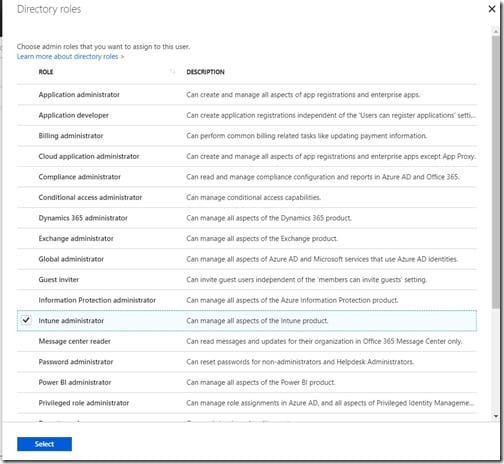Click the description about Office 365 Message Center
The width and height of the screenshot is (504, 464).
[324, 341]
